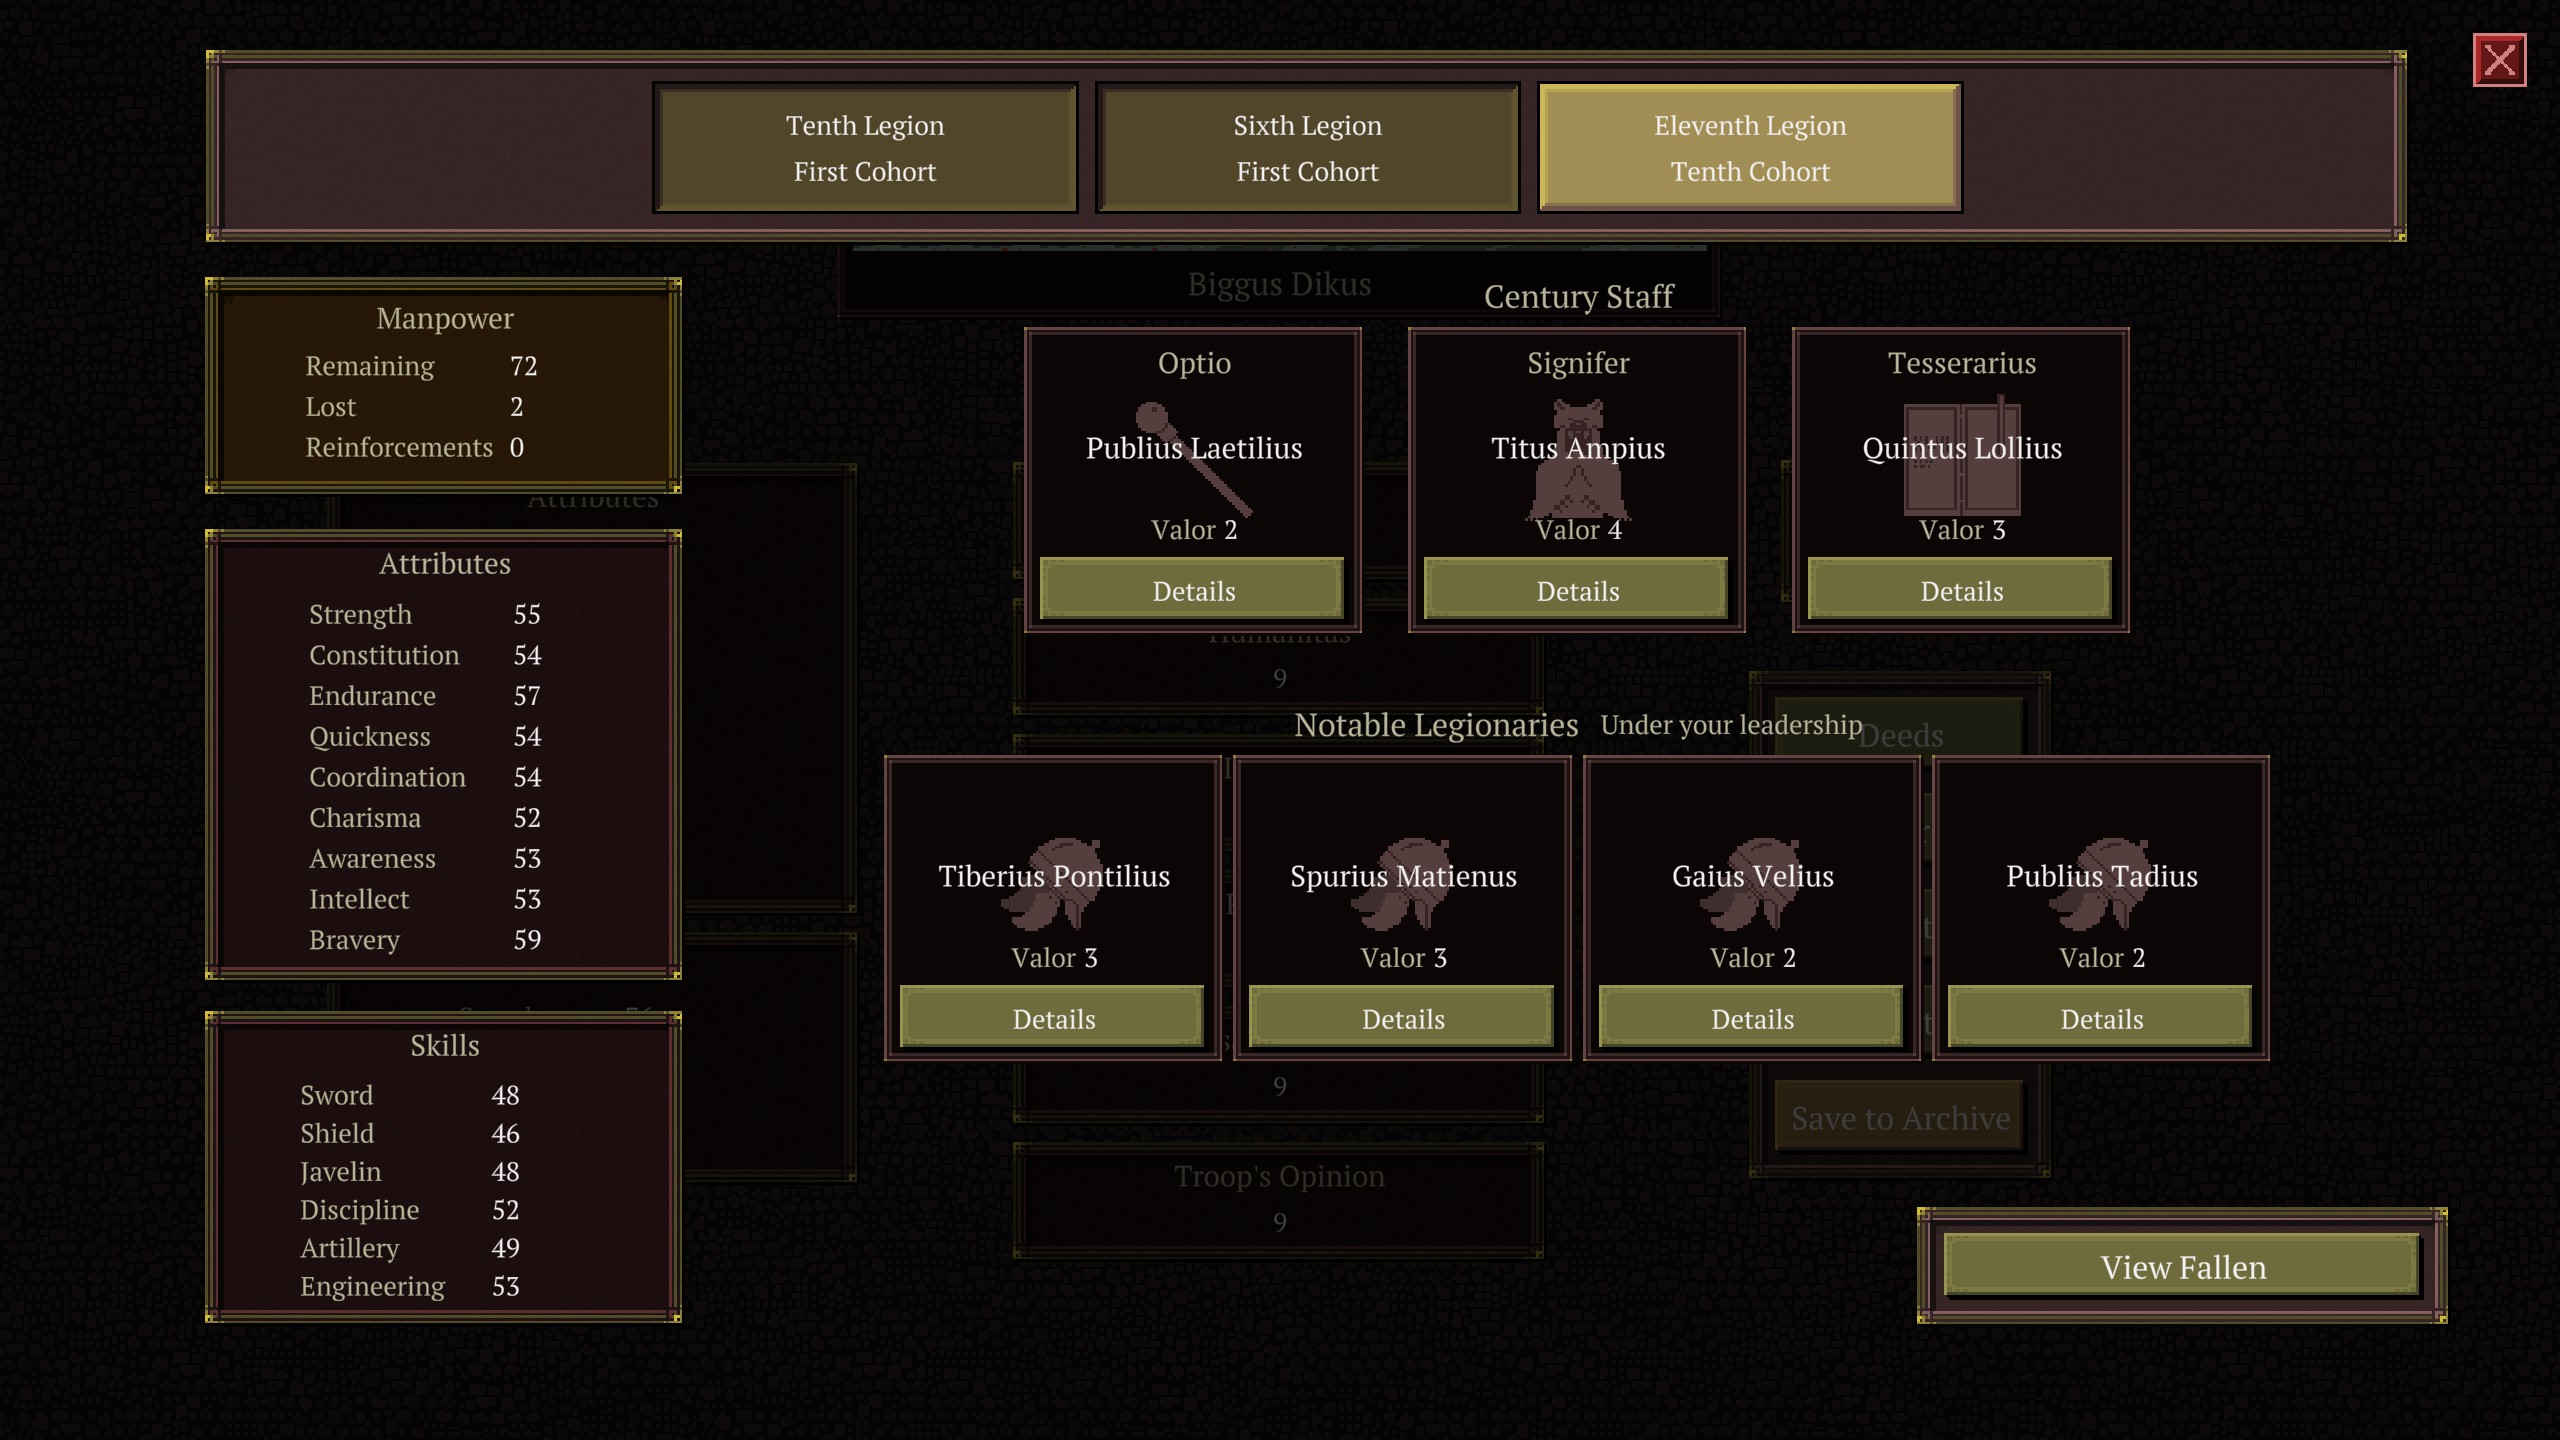This screenshot has width=2560, height=1440.
Task: Select Eleventh Legion Tenth Cohort tab
Action: (x=1750, y=148)
